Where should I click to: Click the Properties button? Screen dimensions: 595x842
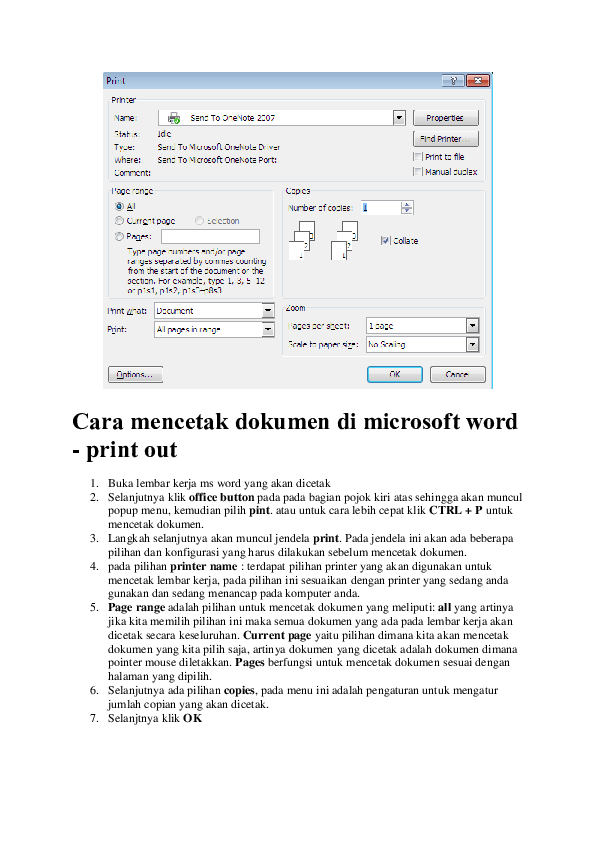click(445, 118)
